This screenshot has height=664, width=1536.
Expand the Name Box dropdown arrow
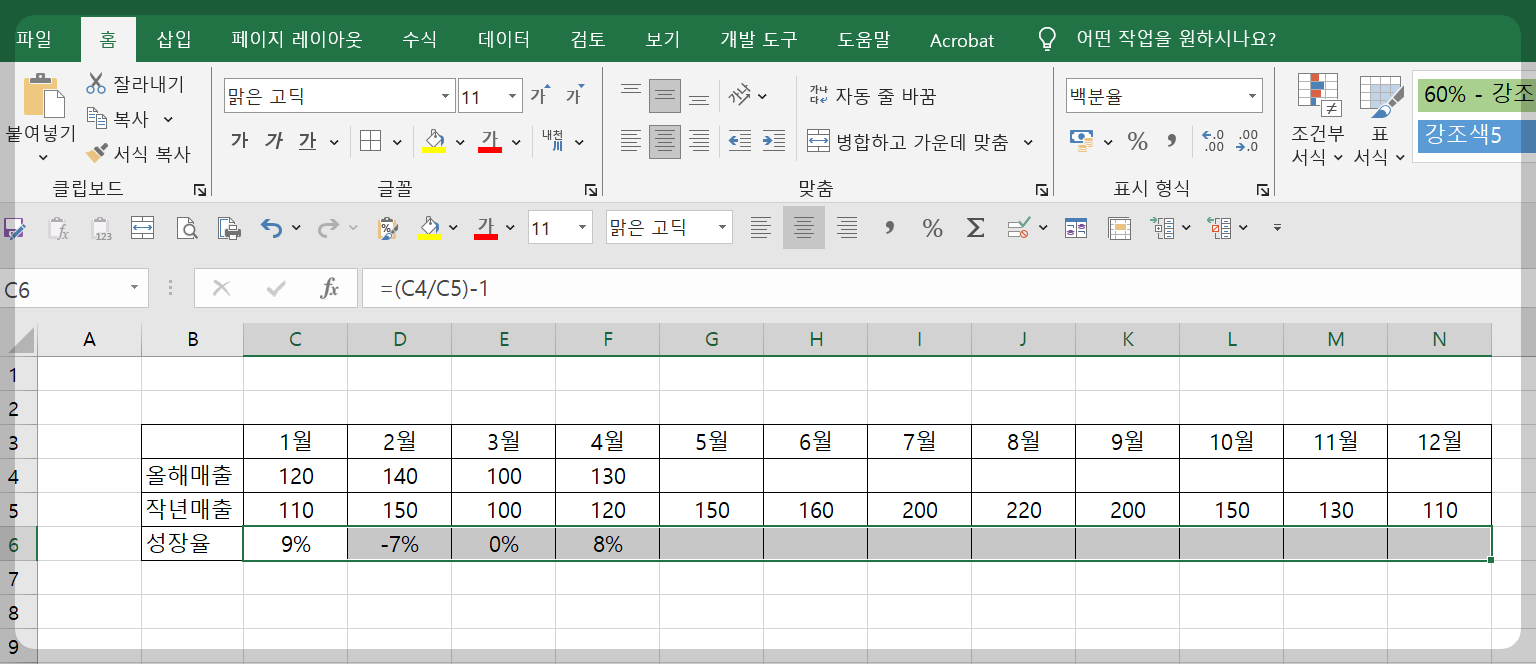click(x=134, y=289)
